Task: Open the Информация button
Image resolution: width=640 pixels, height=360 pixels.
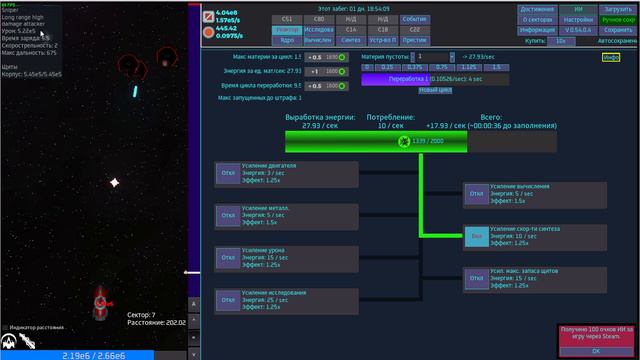Action: click(x=537, y=30)
